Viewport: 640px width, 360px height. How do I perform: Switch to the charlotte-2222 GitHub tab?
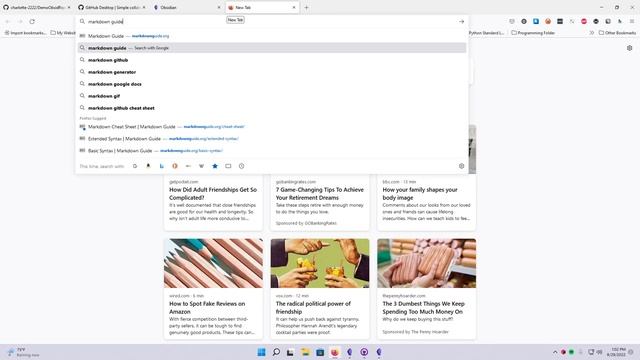(37, 7)
